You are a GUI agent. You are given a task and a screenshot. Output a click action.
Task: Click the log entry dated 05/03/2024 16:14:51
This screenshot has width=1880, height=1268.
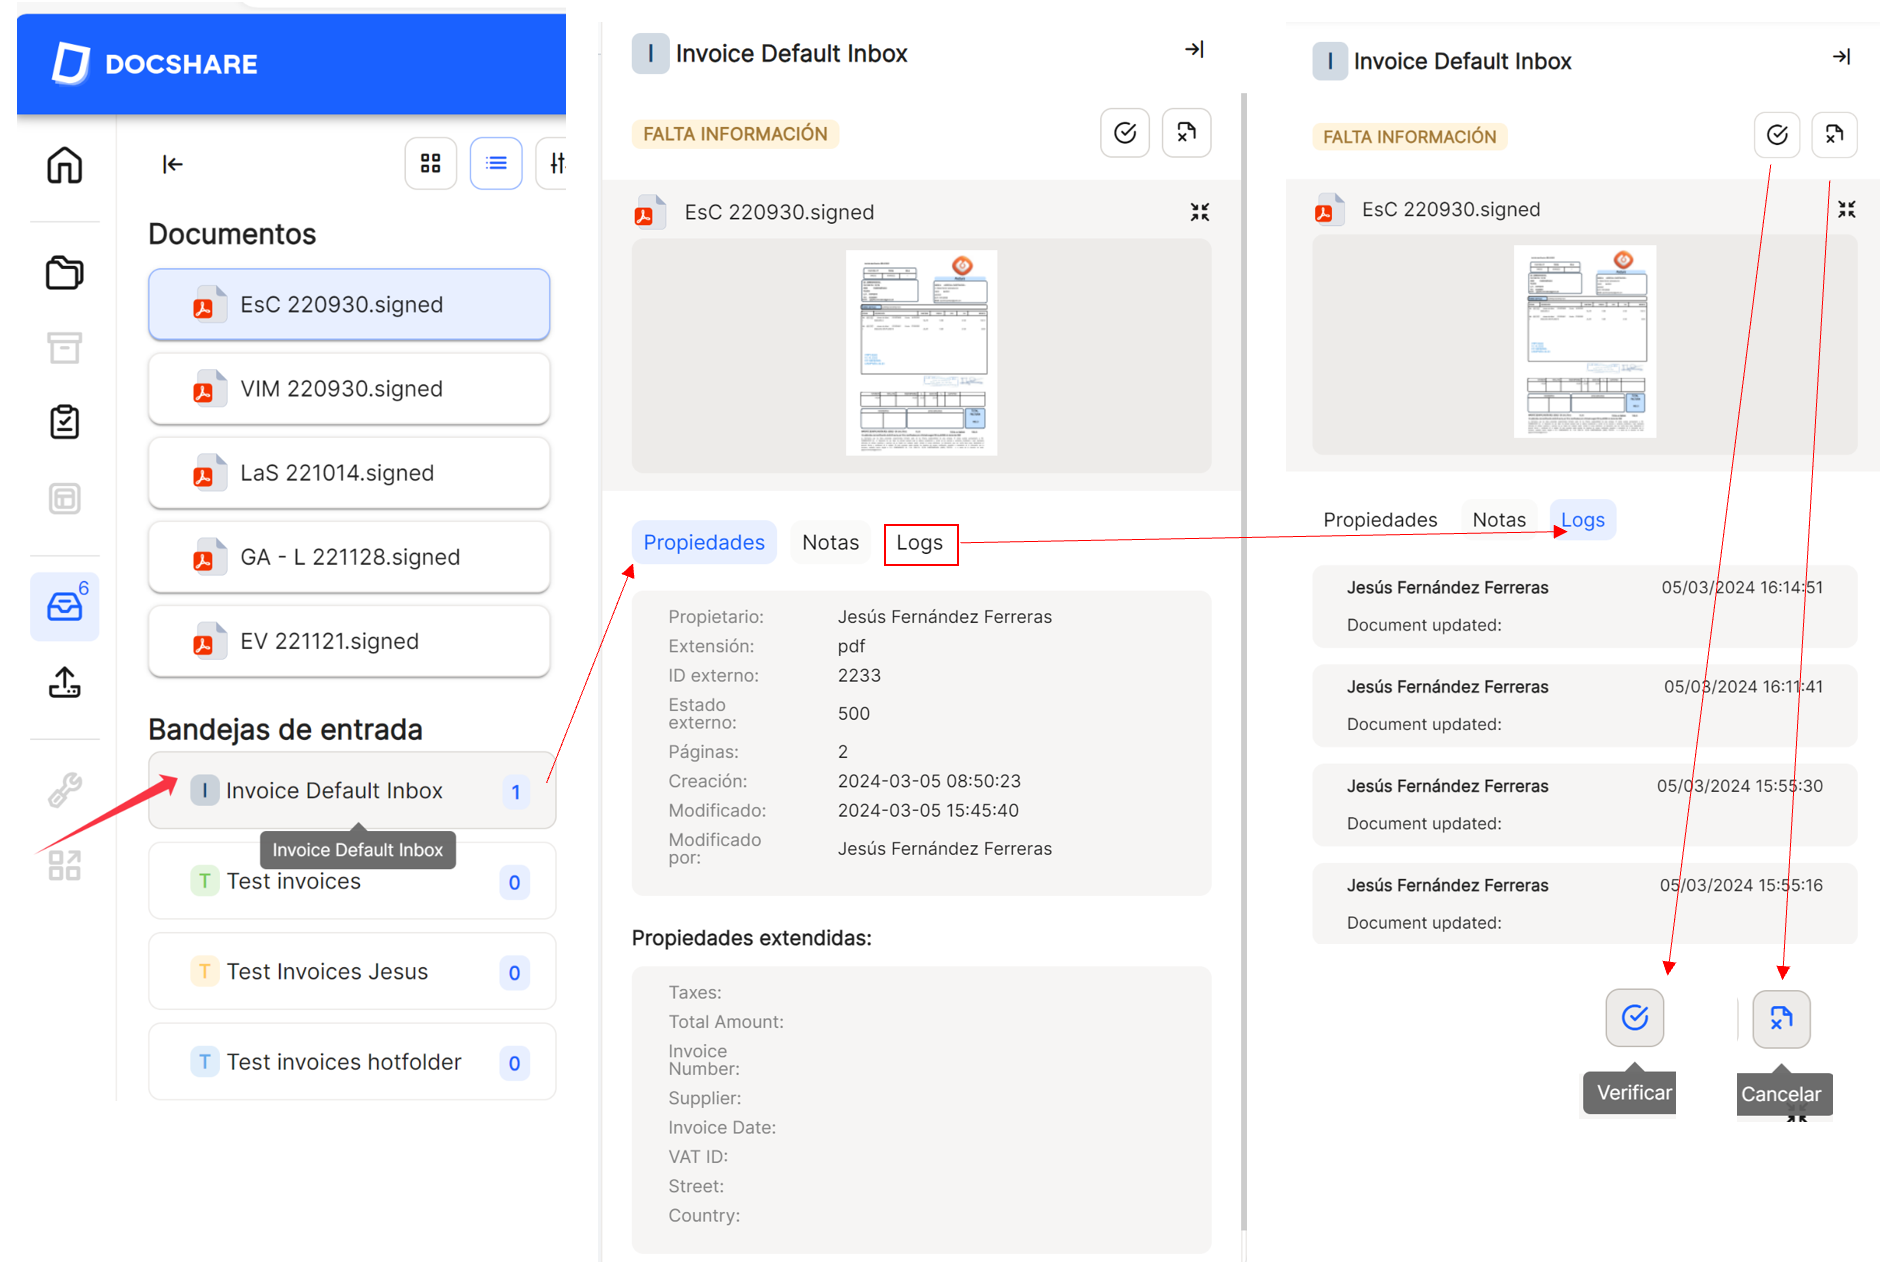1584,606
